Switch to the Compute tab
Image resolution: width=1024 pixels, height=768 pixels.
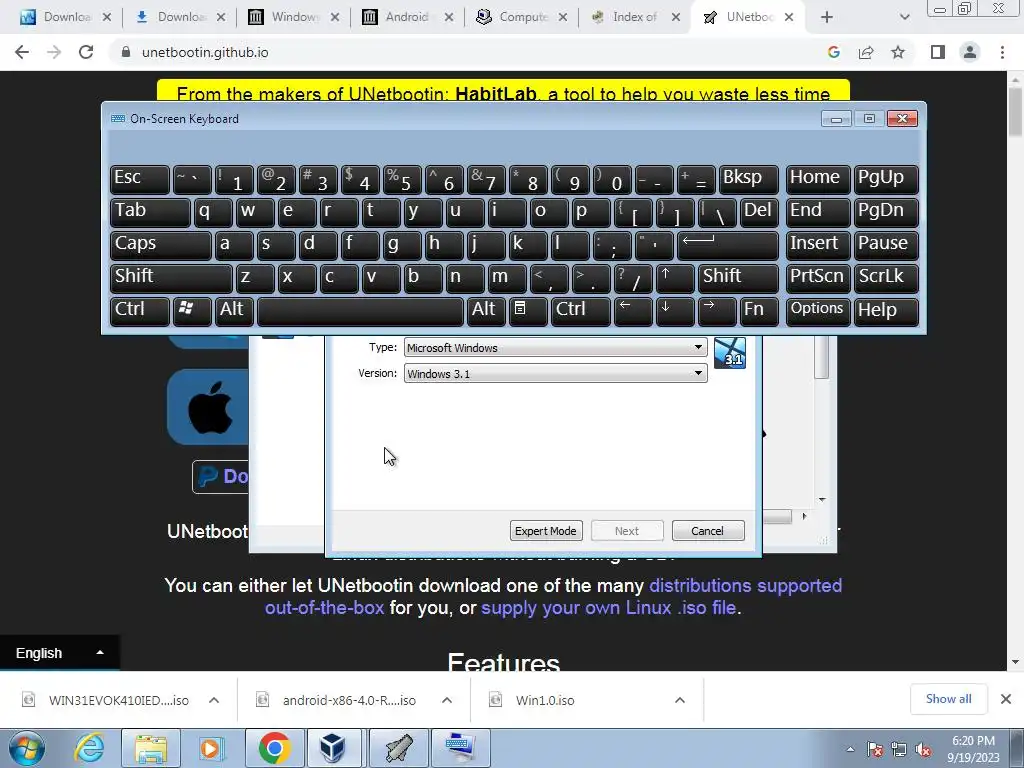coord(520,17)
